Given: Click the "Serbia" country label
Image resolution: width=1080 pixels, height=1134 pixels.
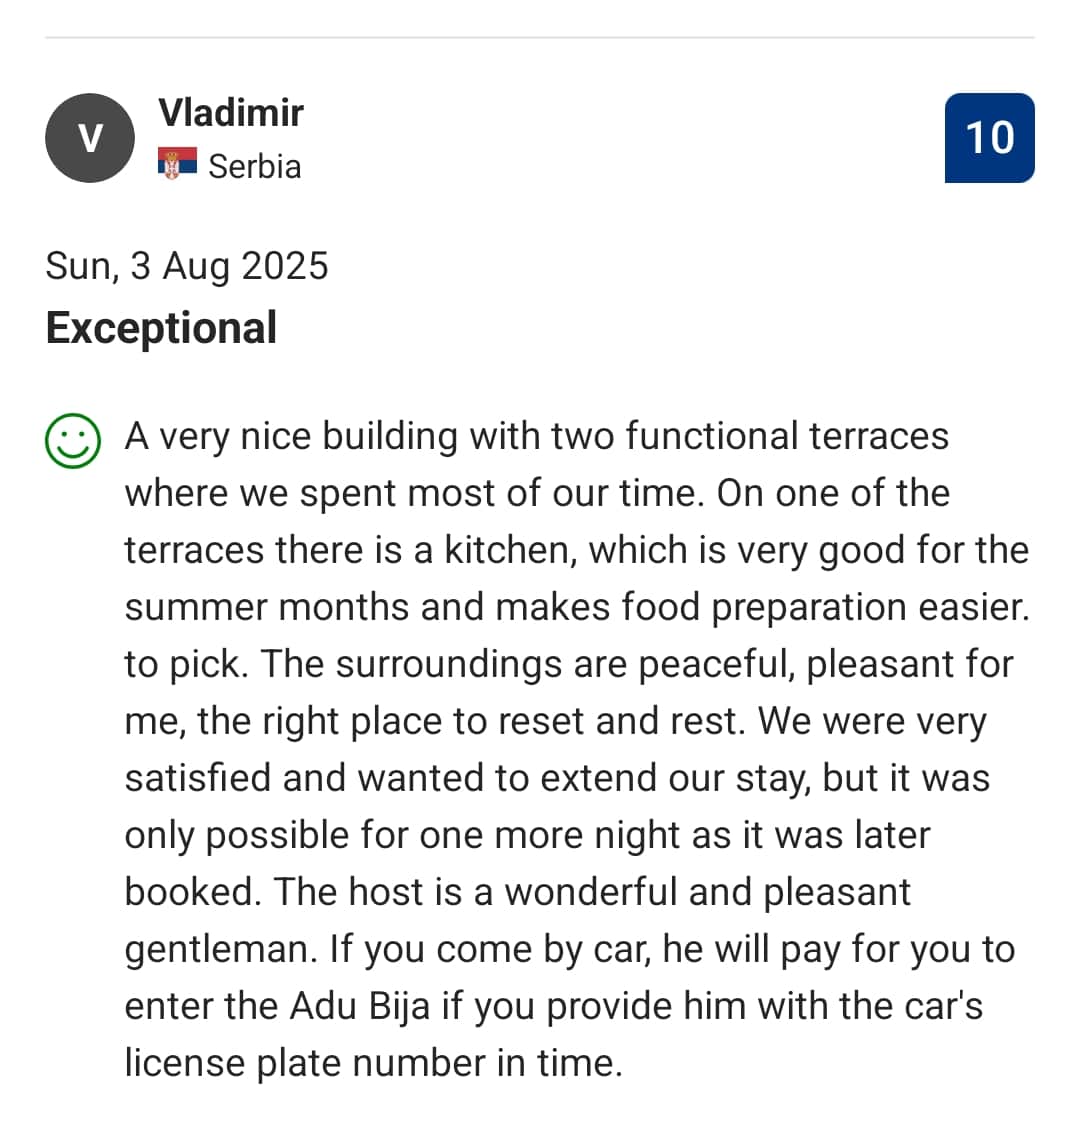Looking at the screenshot, I should pyautogui.click(x=254, y=166).
